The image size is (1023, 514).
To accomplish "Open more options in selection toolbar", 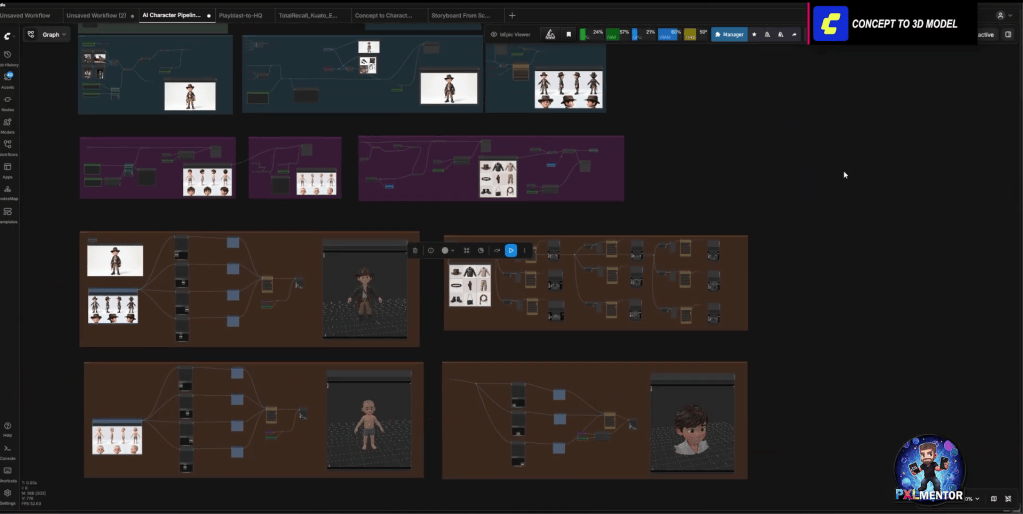I will click(525, 250).
